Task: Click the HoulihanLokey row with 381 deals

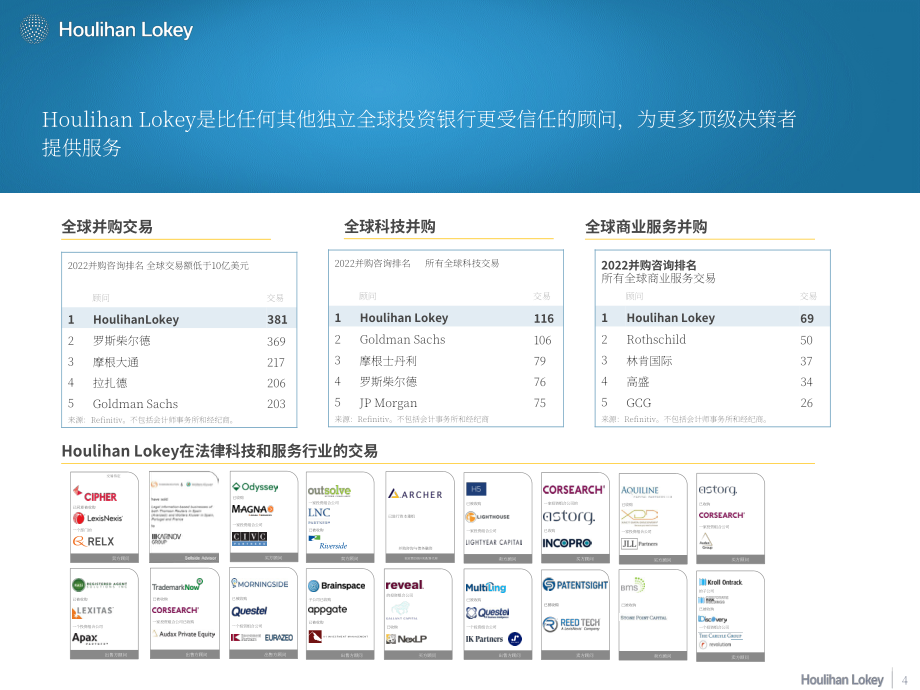Action: [179, 319]
